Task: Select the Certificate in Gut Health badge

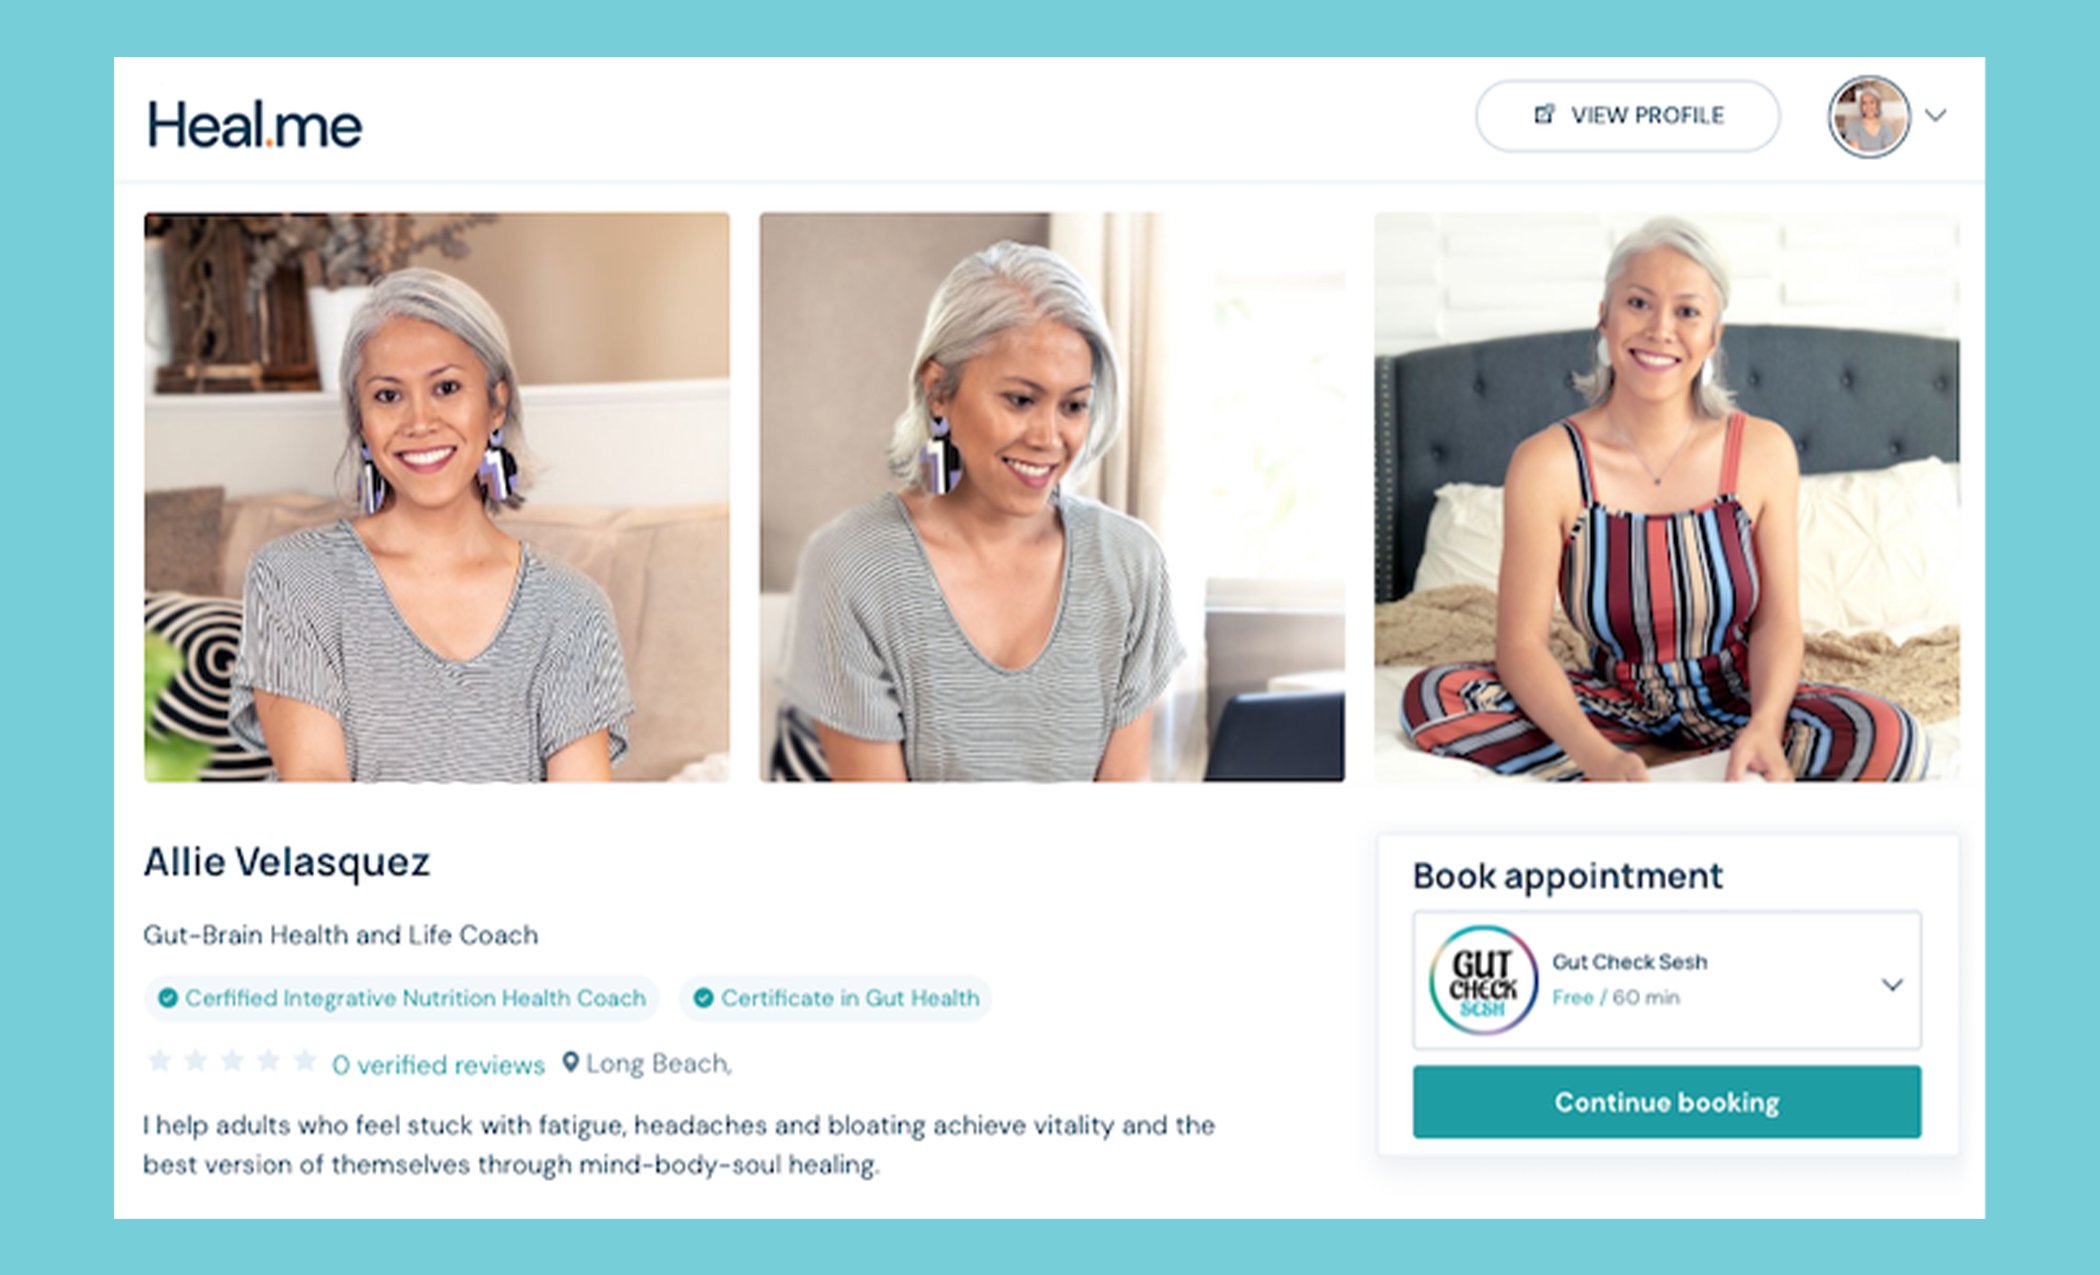Action: [835, 998]
